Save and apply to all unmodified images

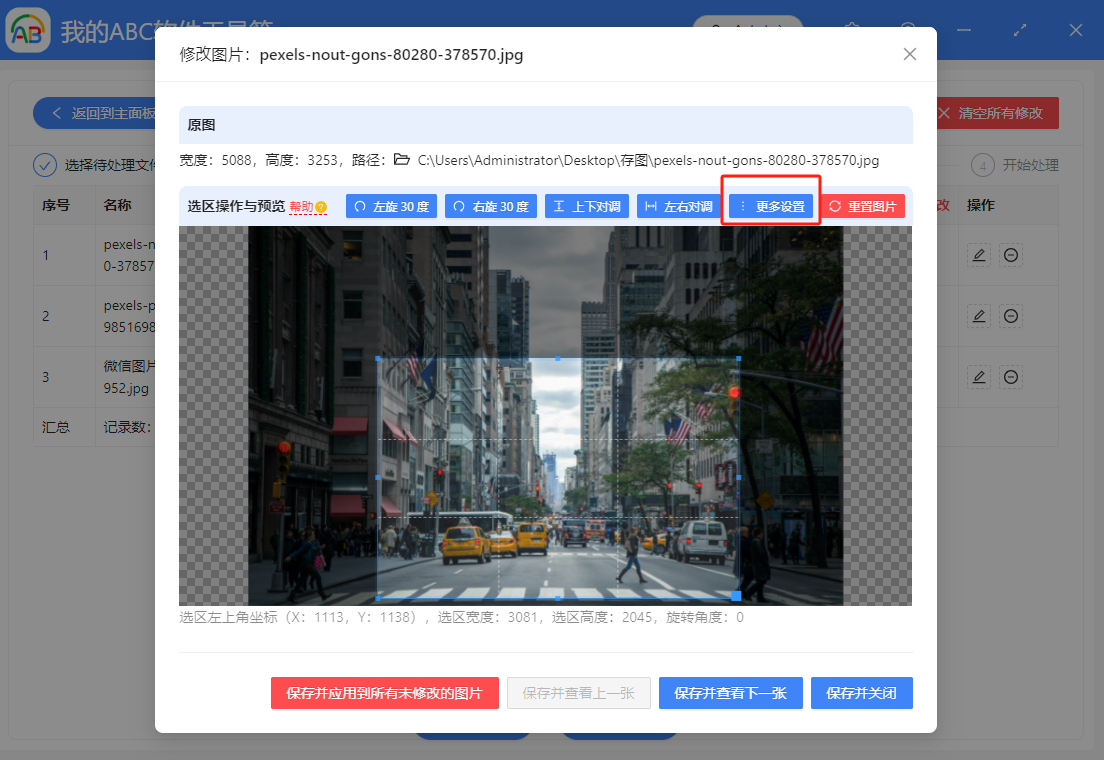pos(385,693)
